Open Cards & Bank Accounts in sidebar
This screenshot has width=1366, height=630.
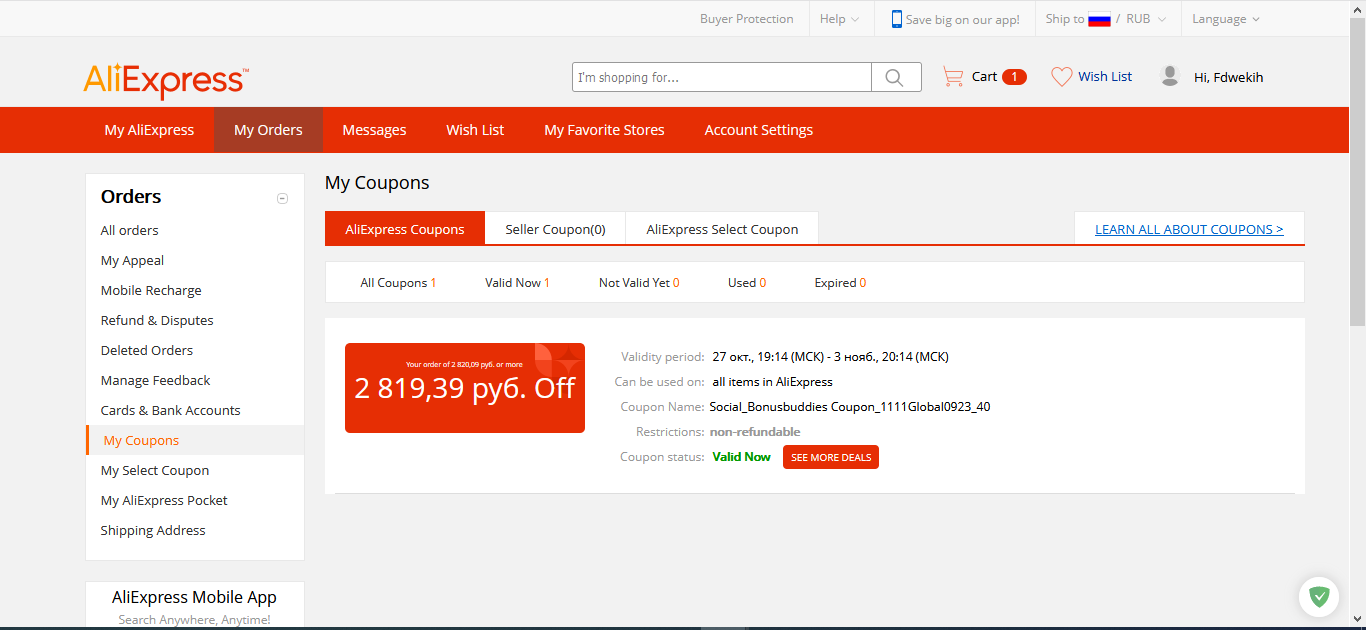coord(170,410)
